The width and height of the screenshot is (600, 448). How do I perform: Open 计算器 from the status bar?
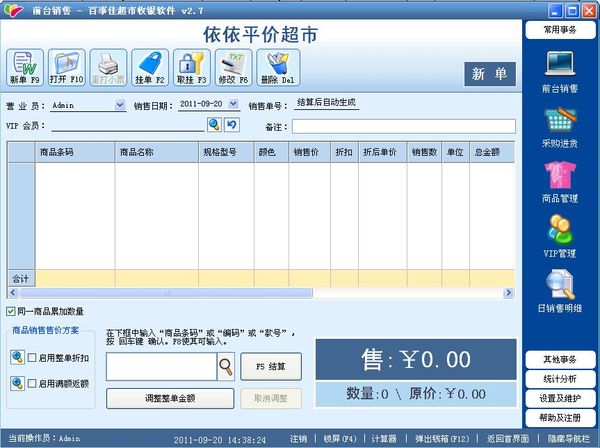384,439
